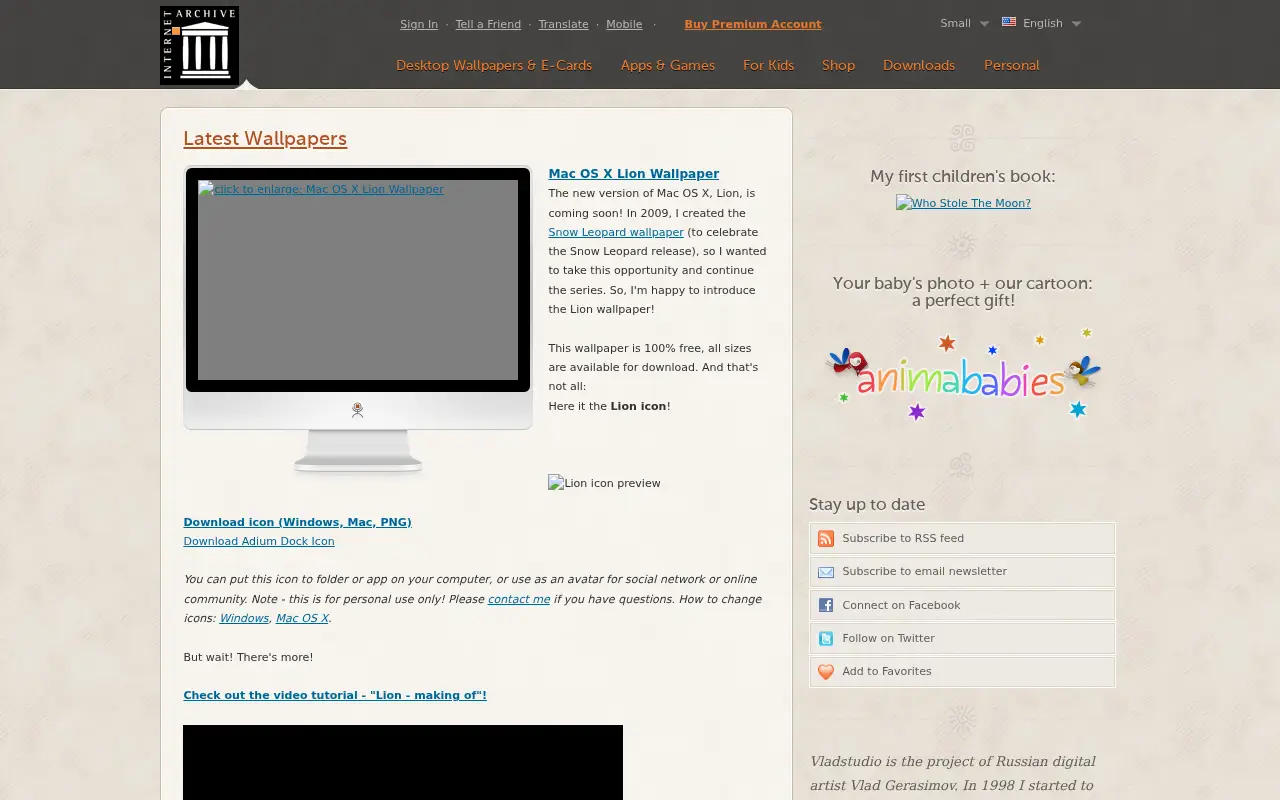
Task: Click the Lion wallpaper monitor preview
Action: (x=358, y=280)
